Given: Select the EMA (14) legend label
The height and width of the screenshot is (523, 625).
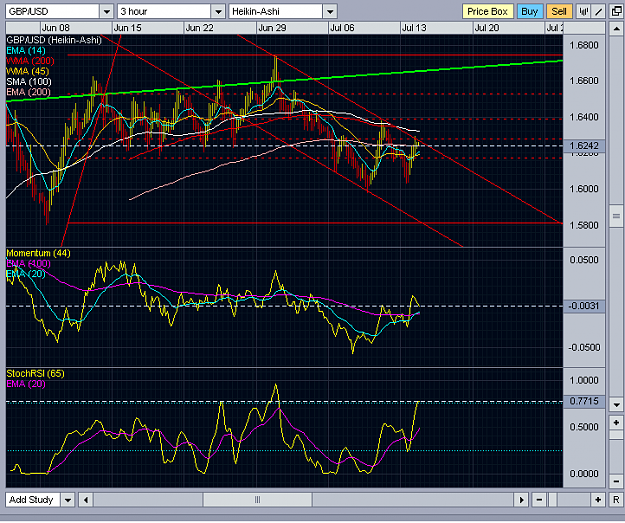Looking at the screenshot, I should pyautogui.click(x=26, y=51).
